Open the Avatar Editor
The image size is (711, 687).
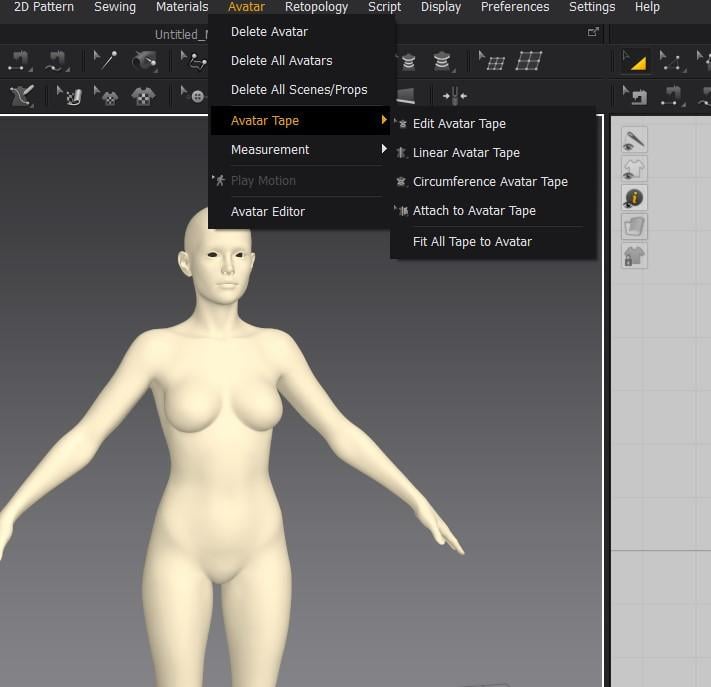click(299, 212)
